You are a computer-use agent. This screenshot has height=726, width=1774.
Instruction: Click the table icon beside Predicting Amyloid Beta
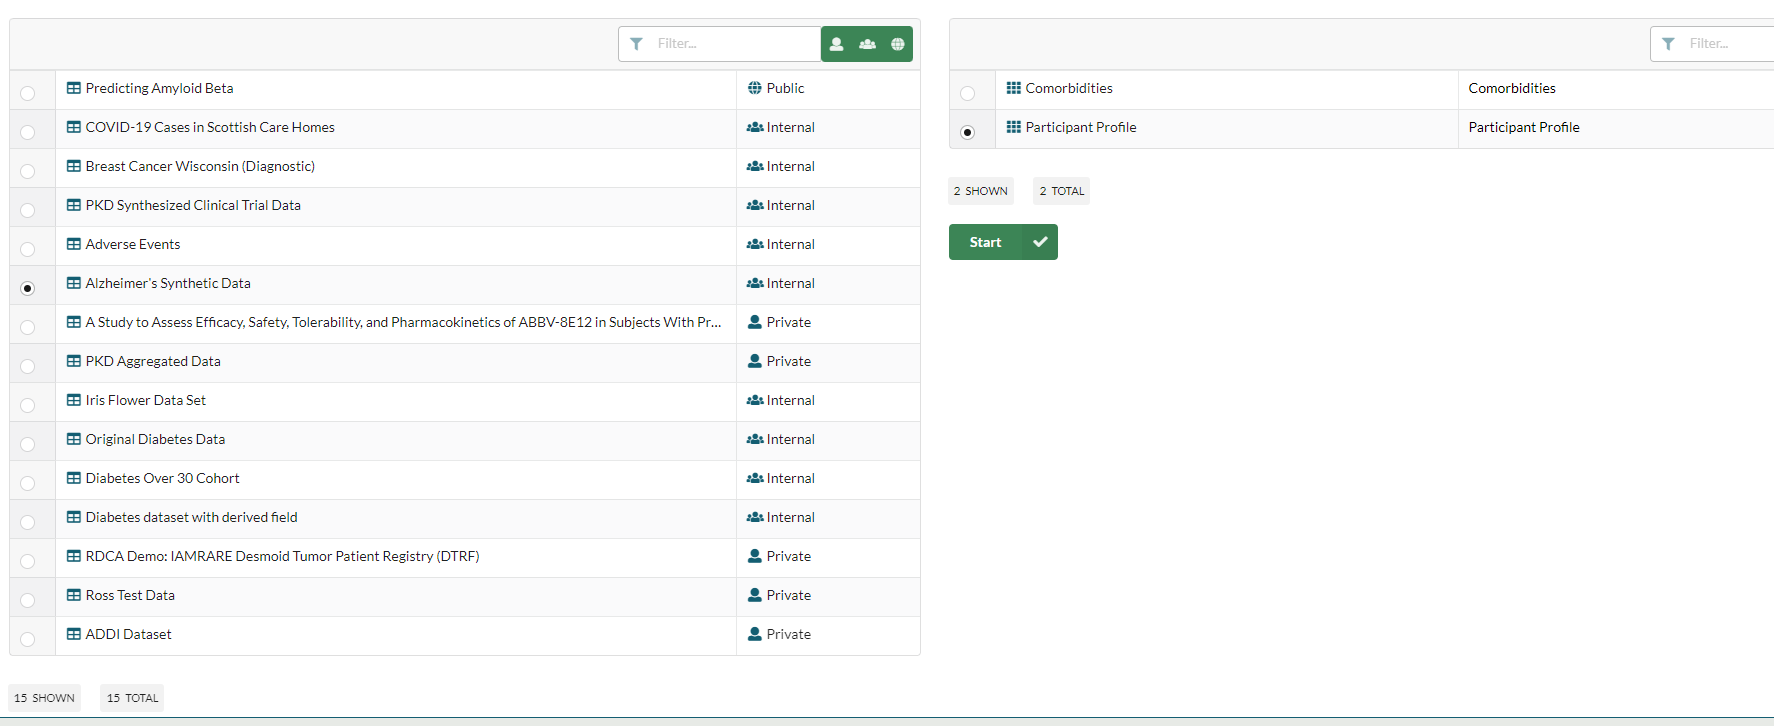[x=74, y=88]
